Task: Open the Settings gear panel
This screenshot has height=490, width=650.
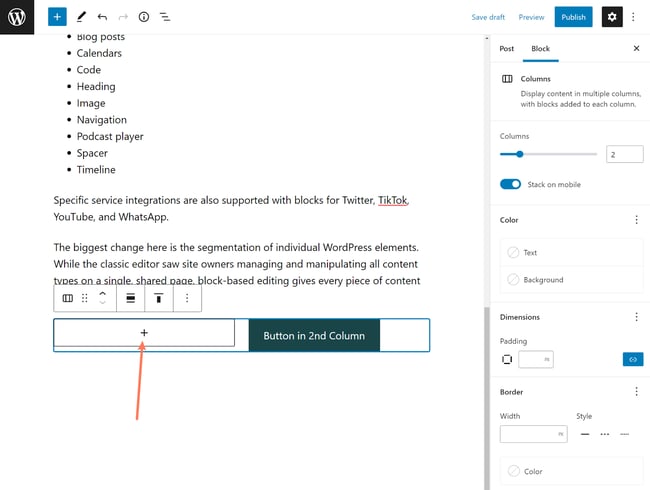Action: (x=612, y=17)
